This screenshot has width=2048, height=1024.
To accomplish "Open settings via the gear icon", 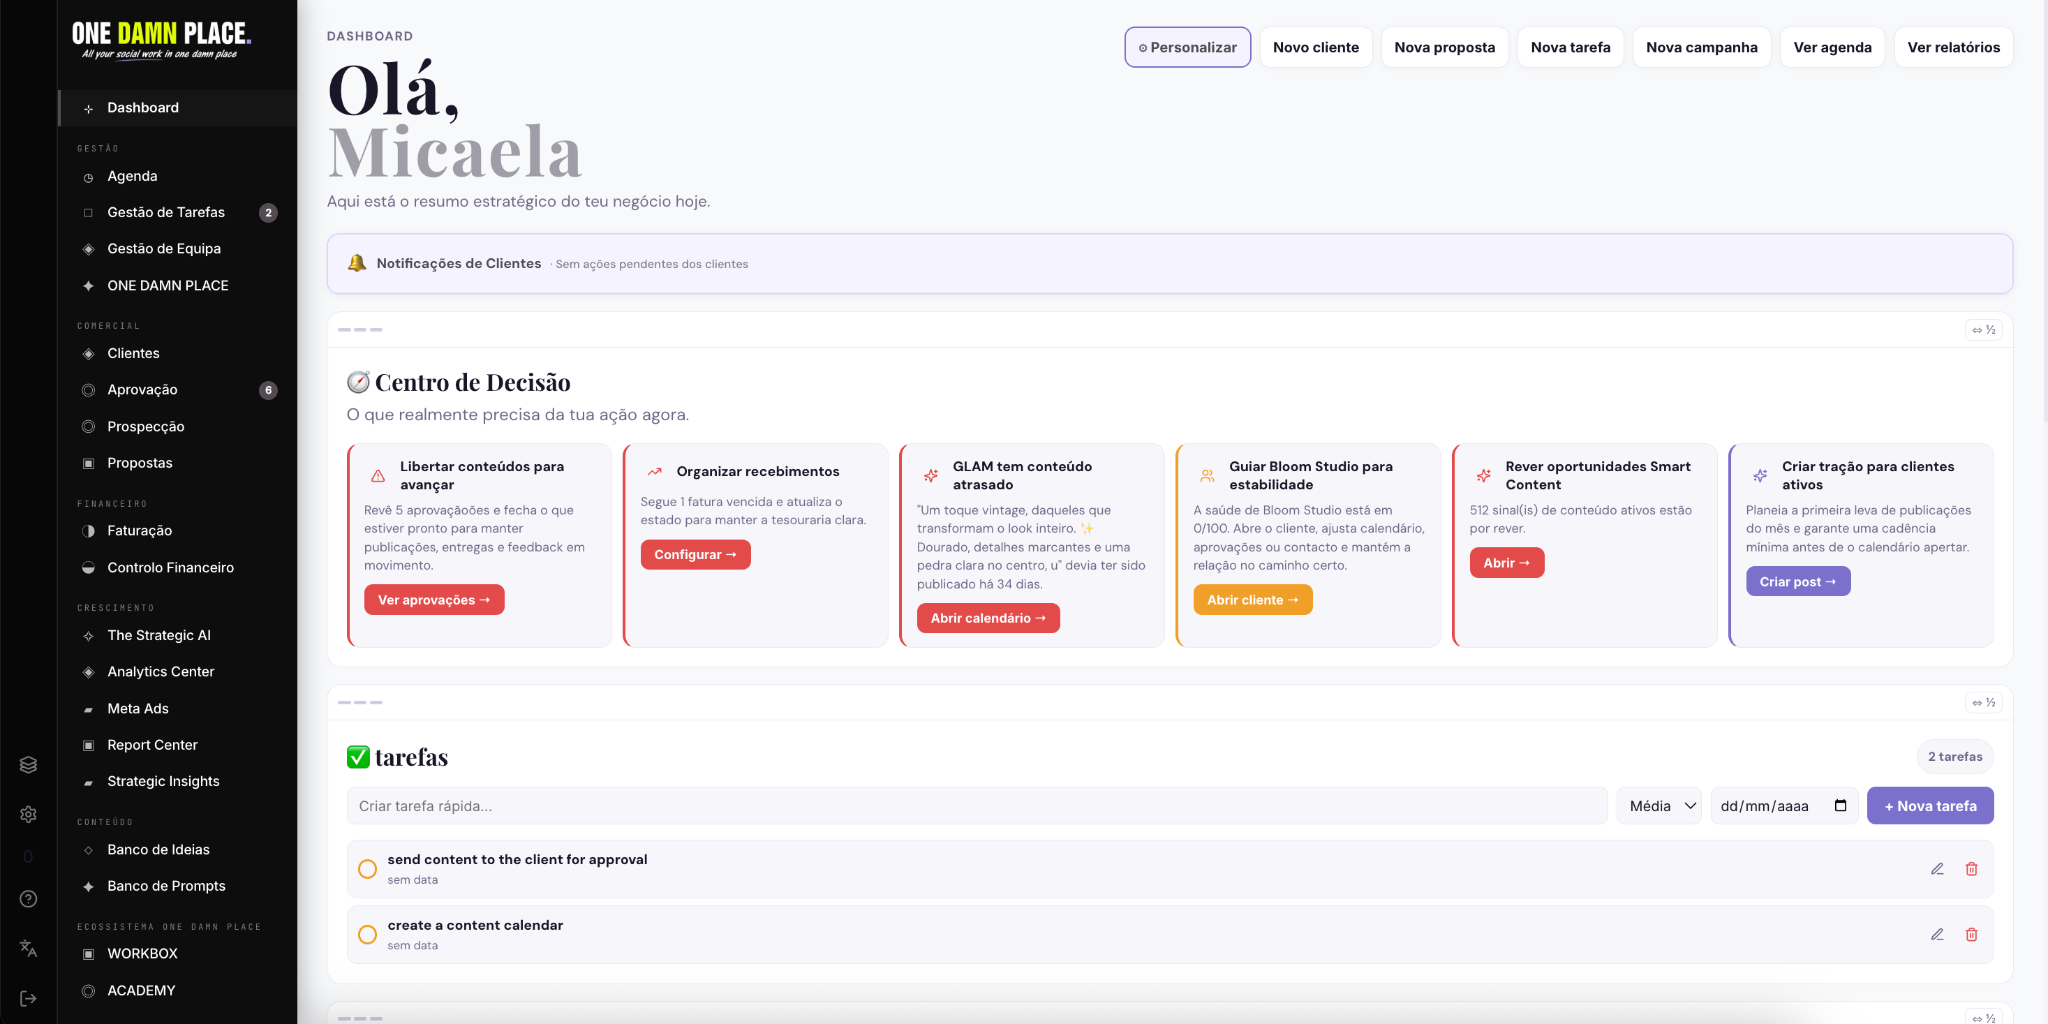I will [28, 814].
